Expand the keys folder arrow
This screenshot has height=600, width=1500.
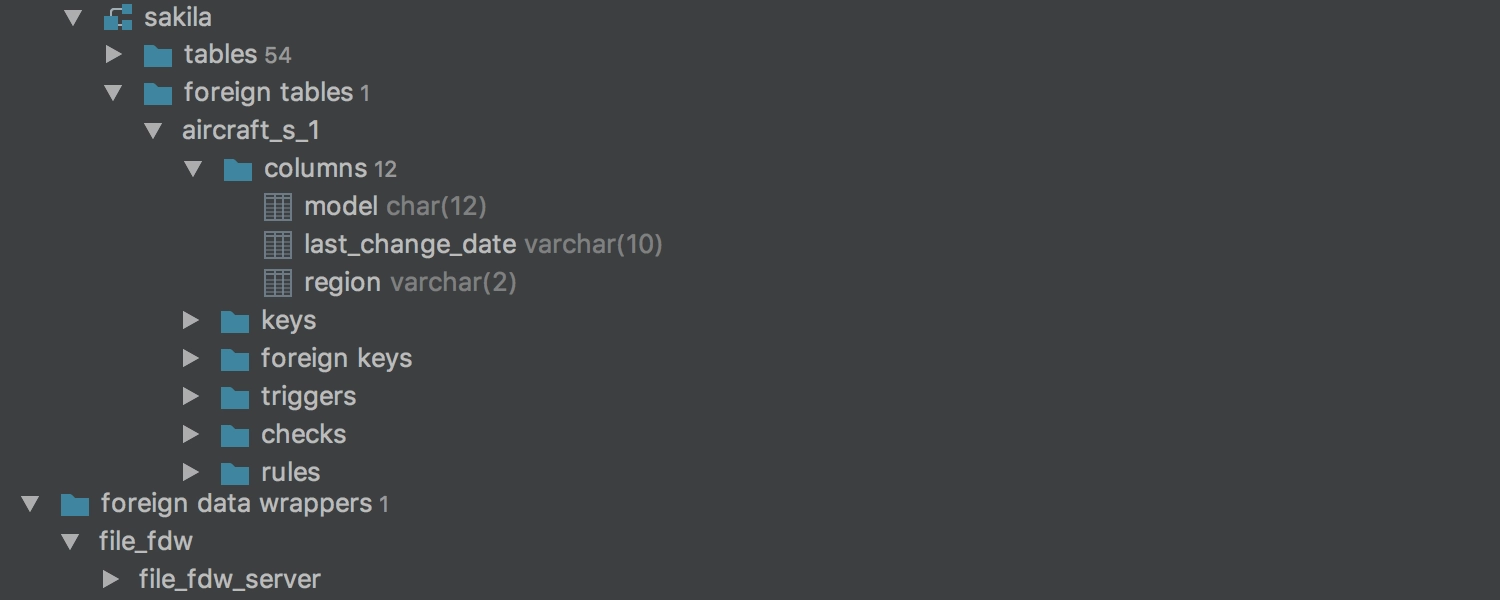[190, 320]
